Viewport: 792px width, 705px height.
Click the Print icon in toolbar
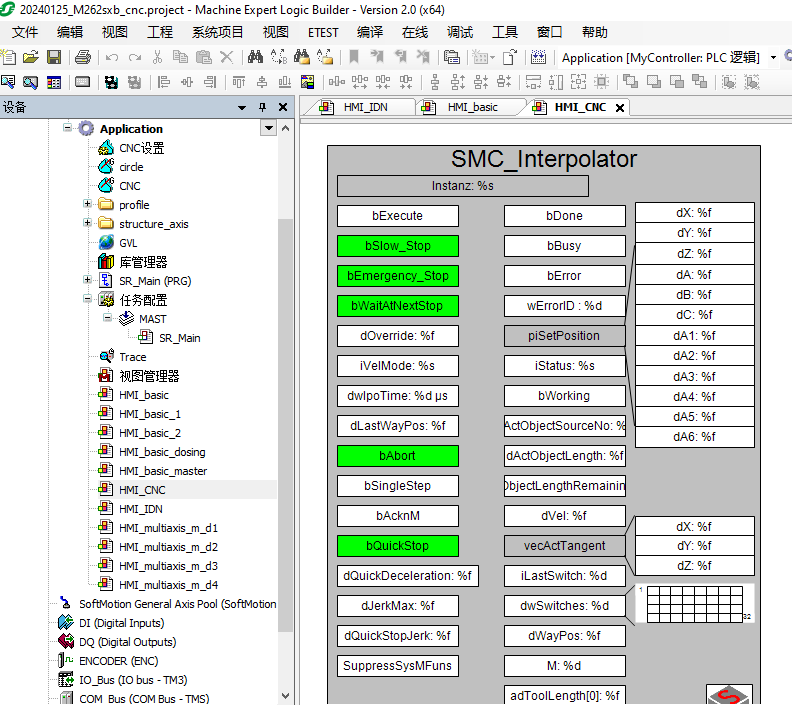[x=82, y=57]
